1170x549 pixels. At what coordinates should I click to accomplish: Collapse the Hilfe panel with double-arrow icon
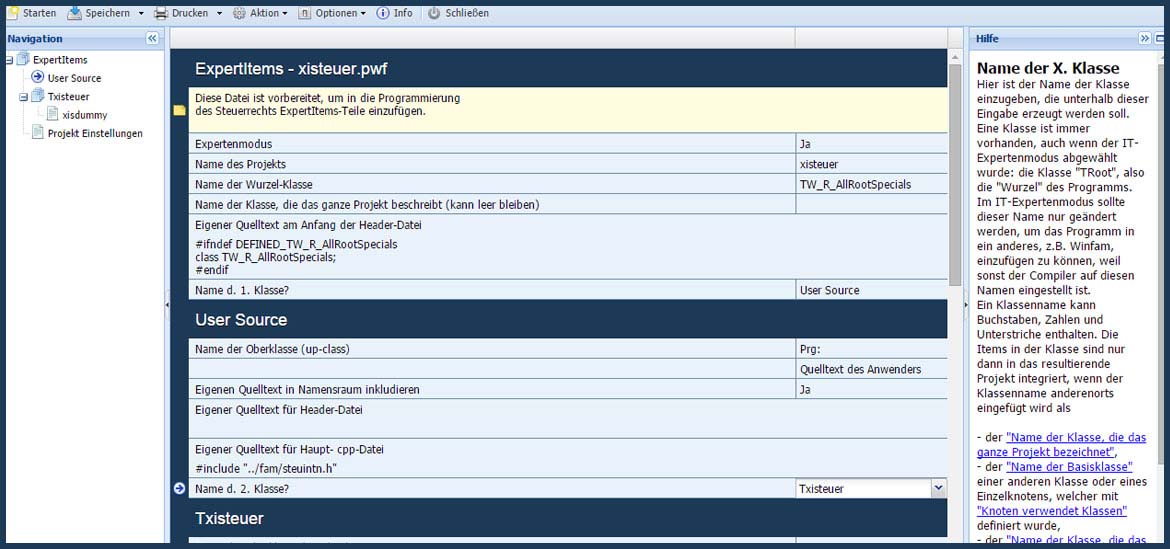point(1145,38)
